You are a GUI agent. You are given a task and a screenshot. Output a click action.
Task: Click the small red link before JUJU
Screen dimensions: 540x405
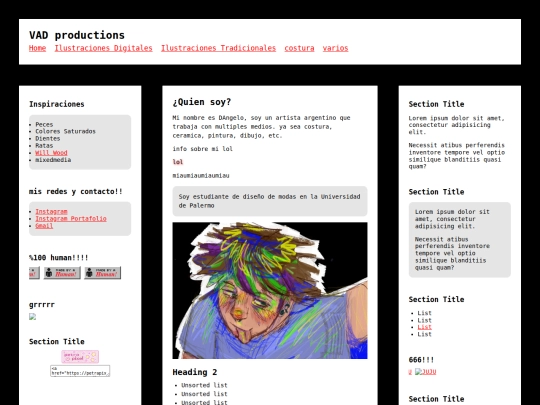coord(410,372)
